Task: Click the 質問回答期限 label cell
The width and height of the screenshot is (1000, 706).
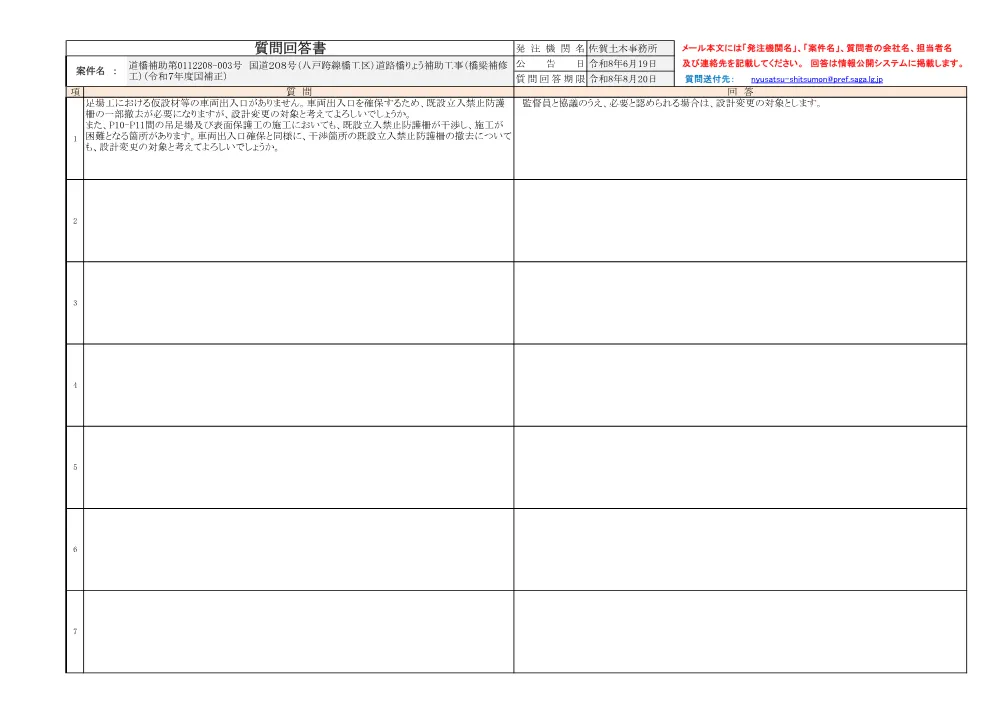Action: click(x=550, y=79)
